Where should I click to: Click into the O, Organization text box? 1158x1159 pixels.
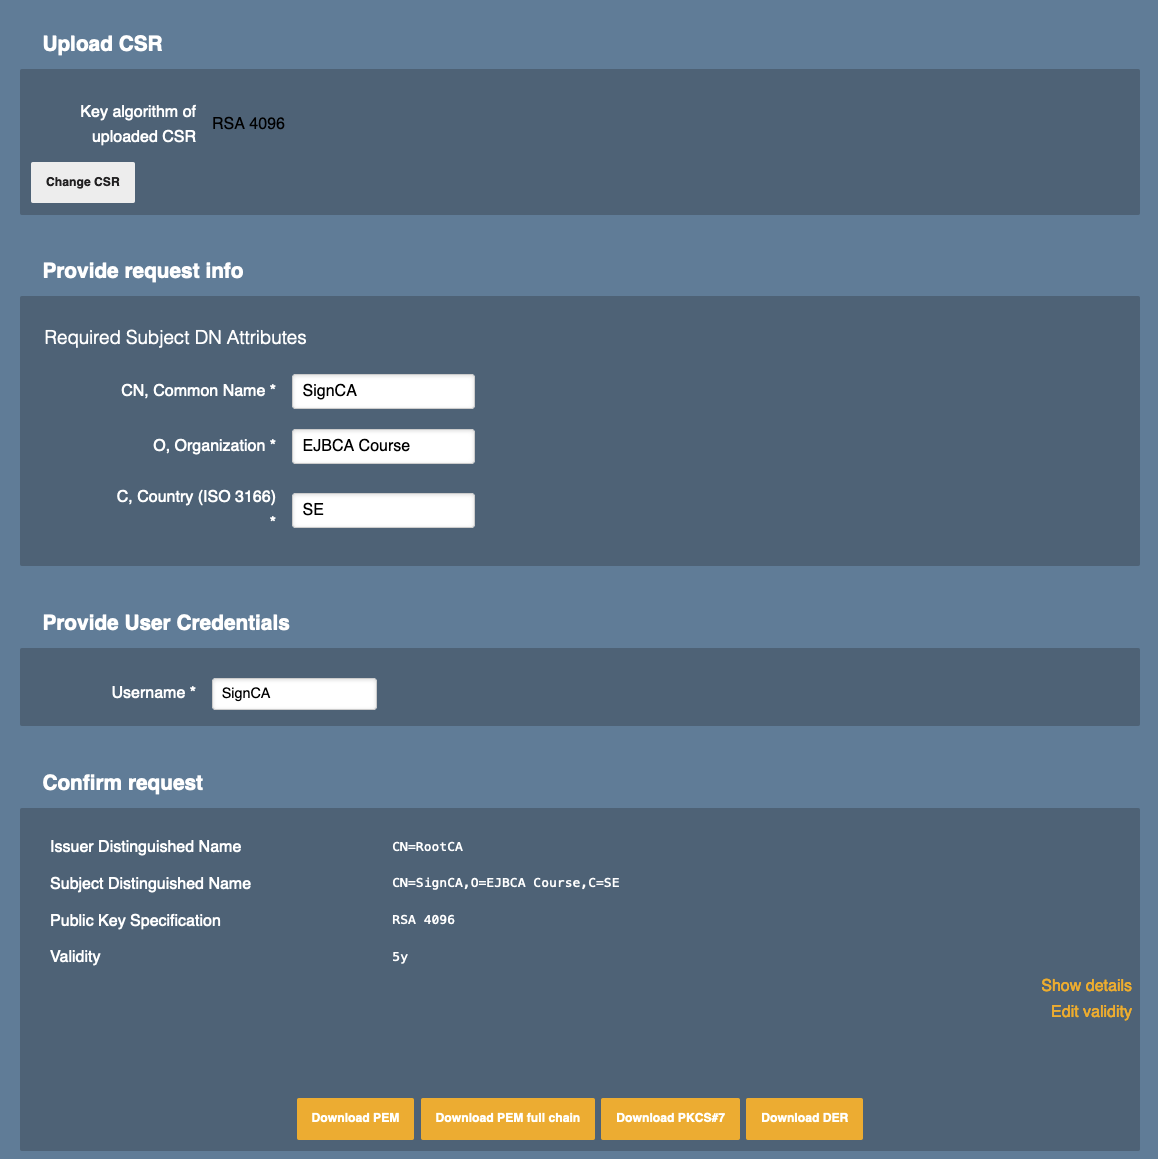[x=383, y=446]
